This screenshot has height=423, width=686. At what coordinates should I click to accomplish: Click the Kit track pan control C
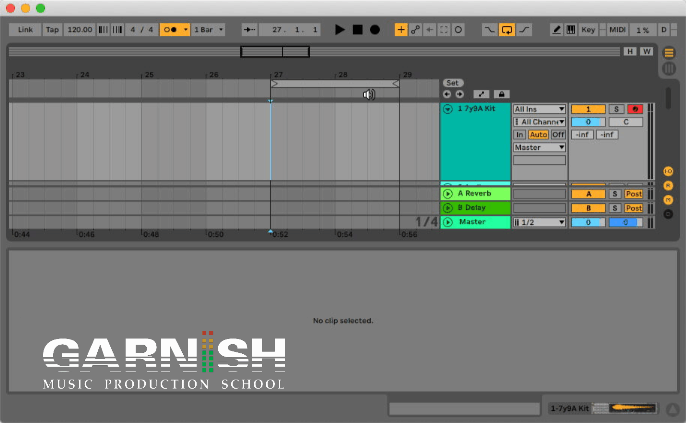tap(626, 122)
